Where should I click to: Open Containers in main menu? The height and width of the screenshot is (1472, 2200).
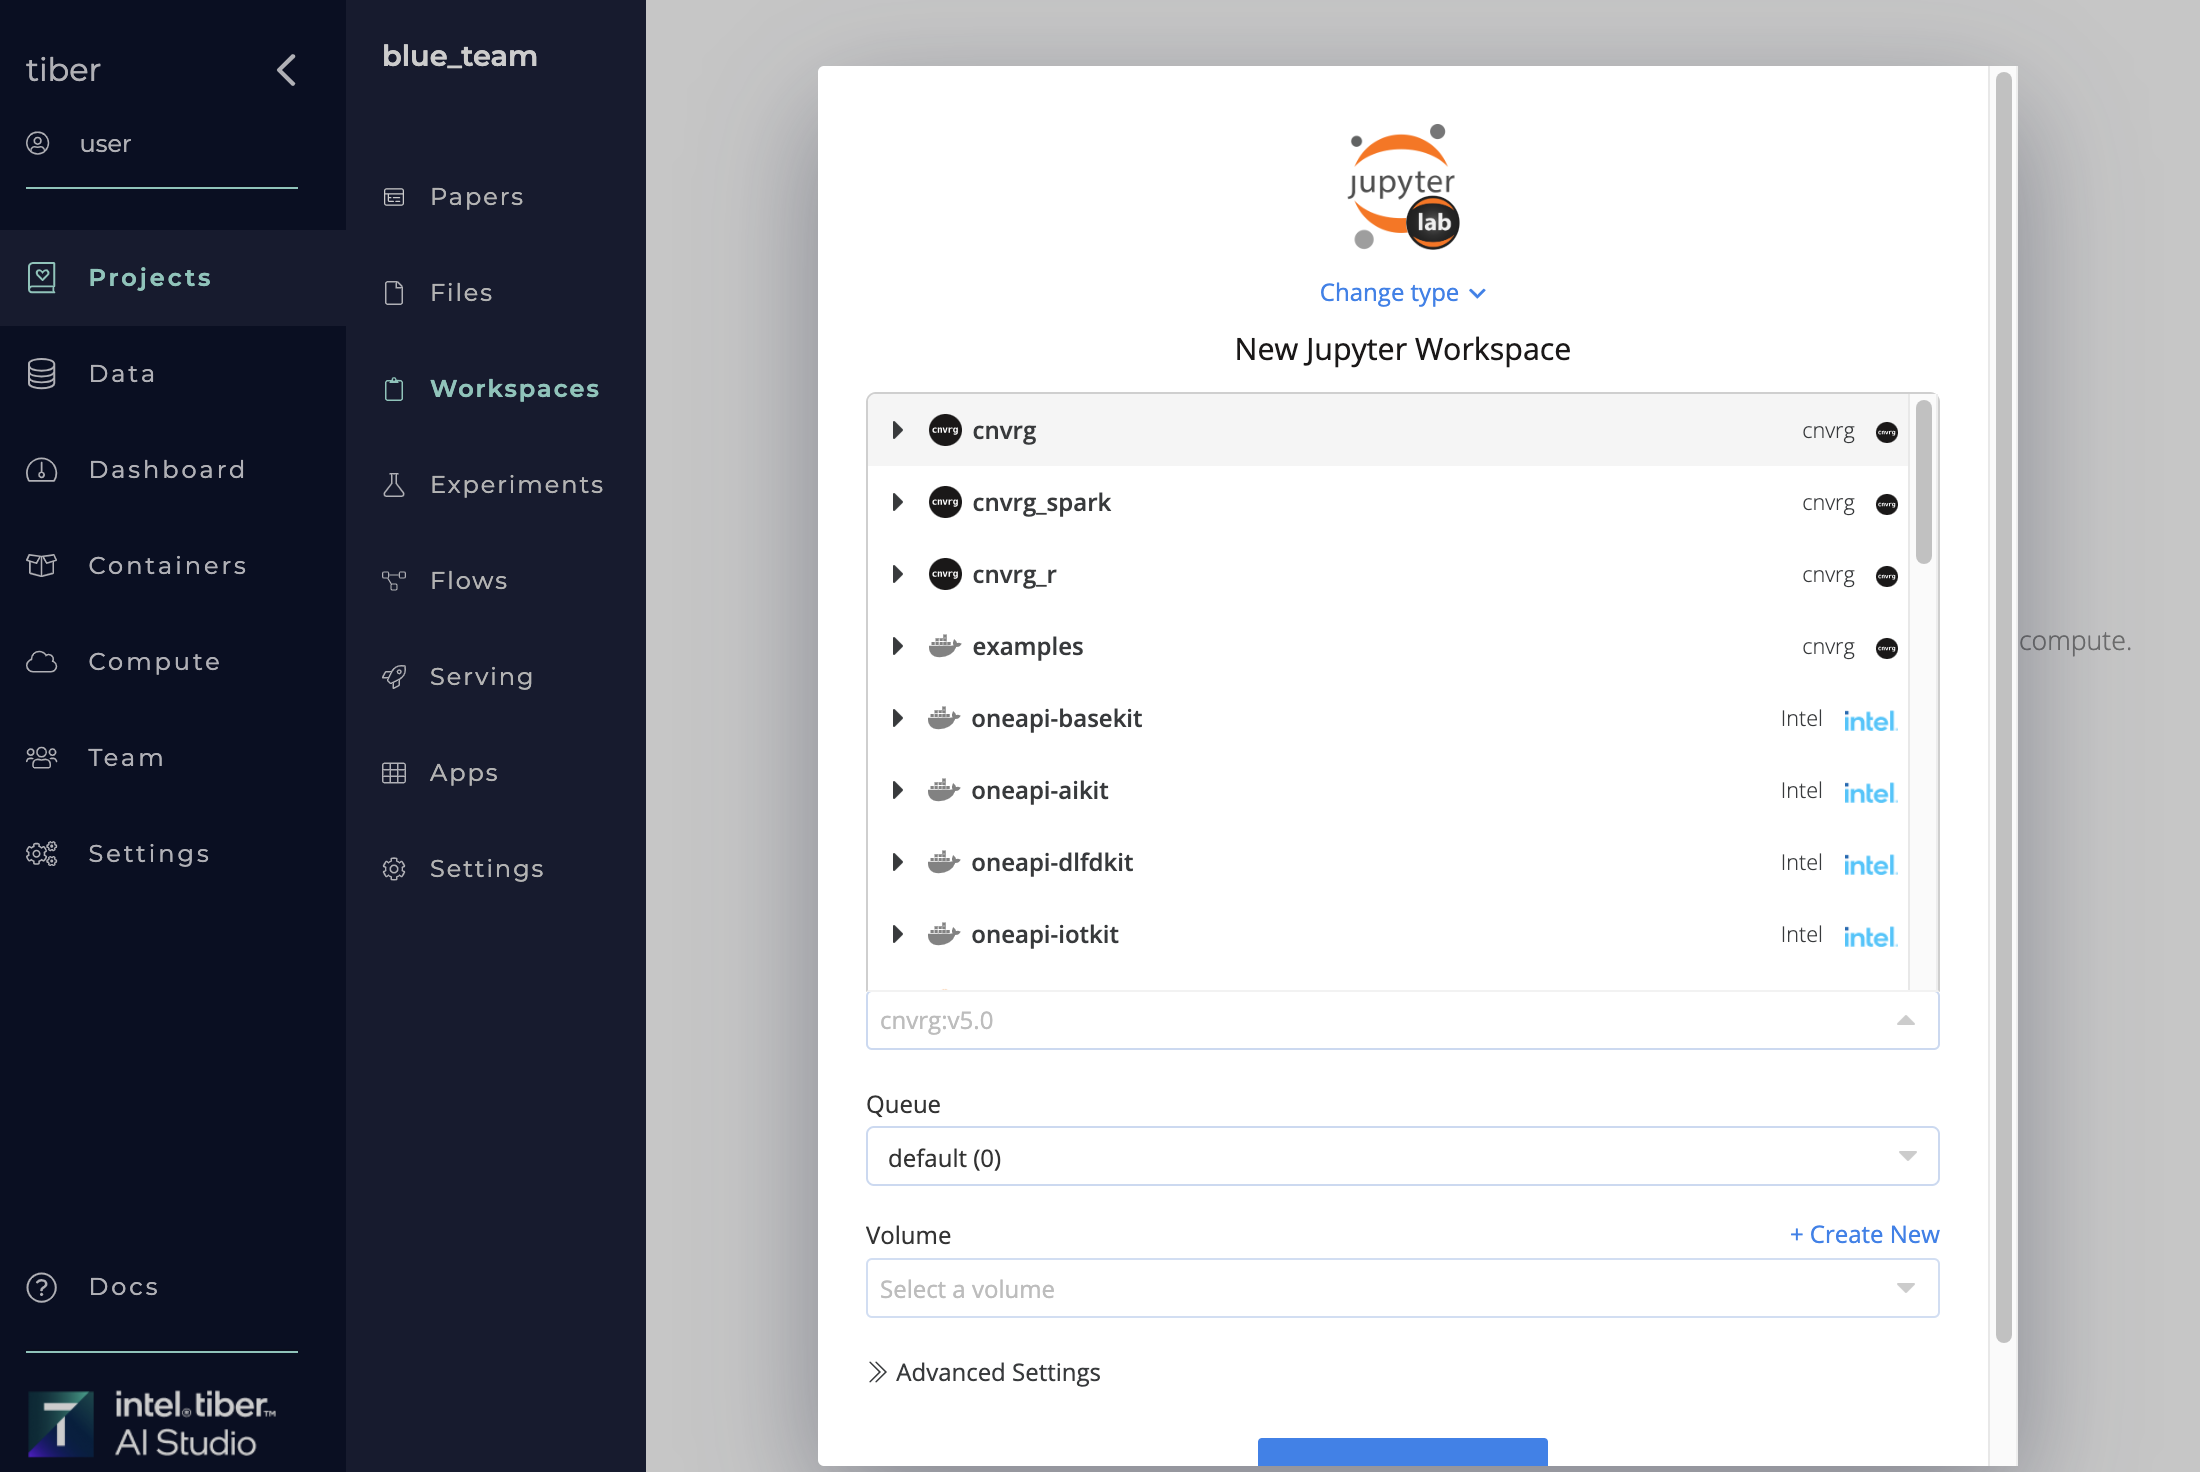point(167,566)
